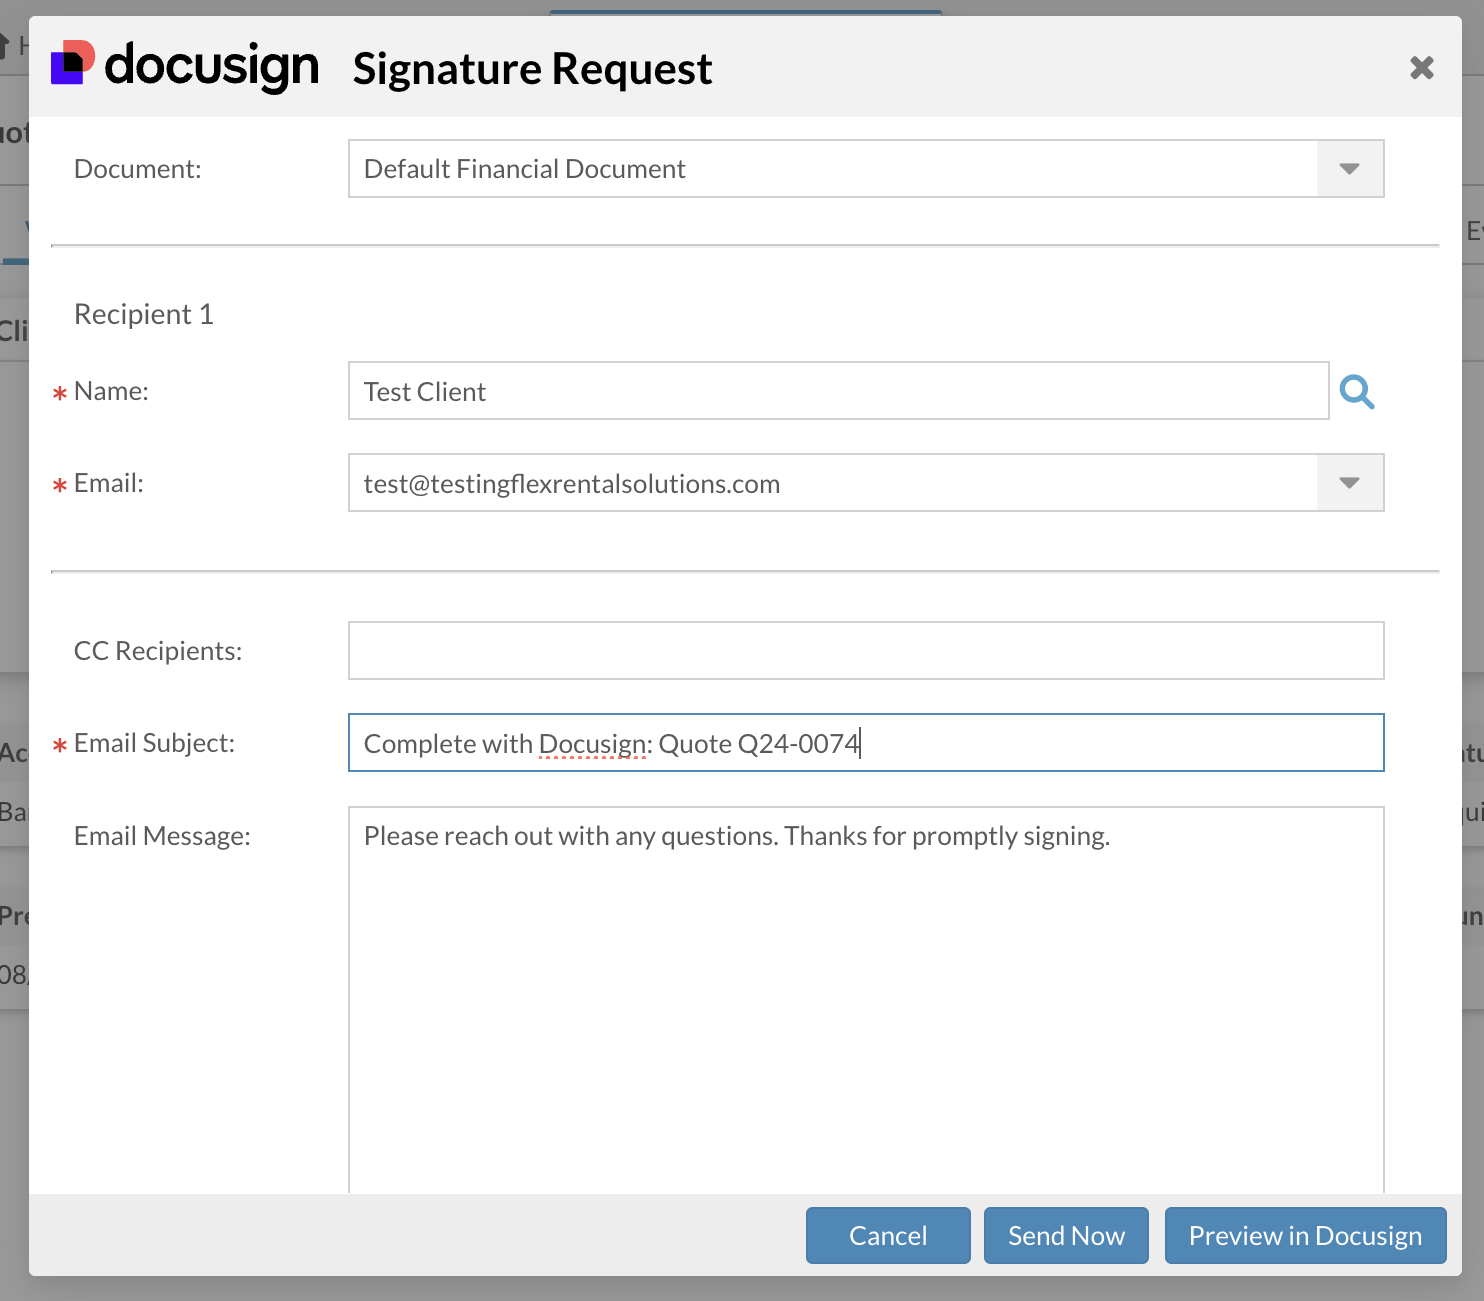Click the 'CC Recipients:' label
This screenshot has height=1301, width=1484.
158,651
